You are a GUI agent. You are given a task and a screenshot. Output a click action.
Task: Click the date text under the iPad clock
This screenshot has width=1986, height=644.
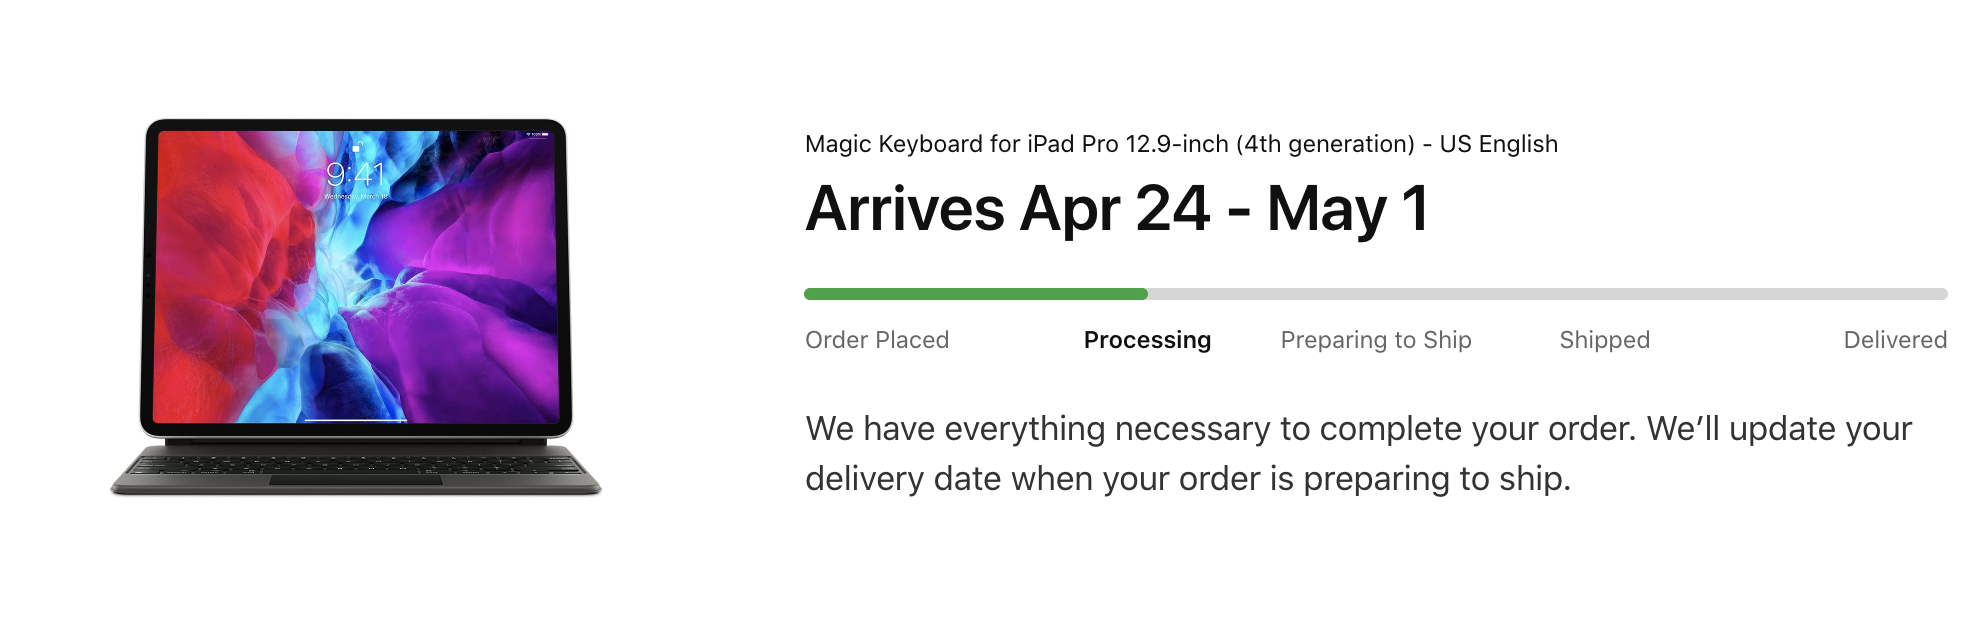pyautogui.click(x=356, y=197)
